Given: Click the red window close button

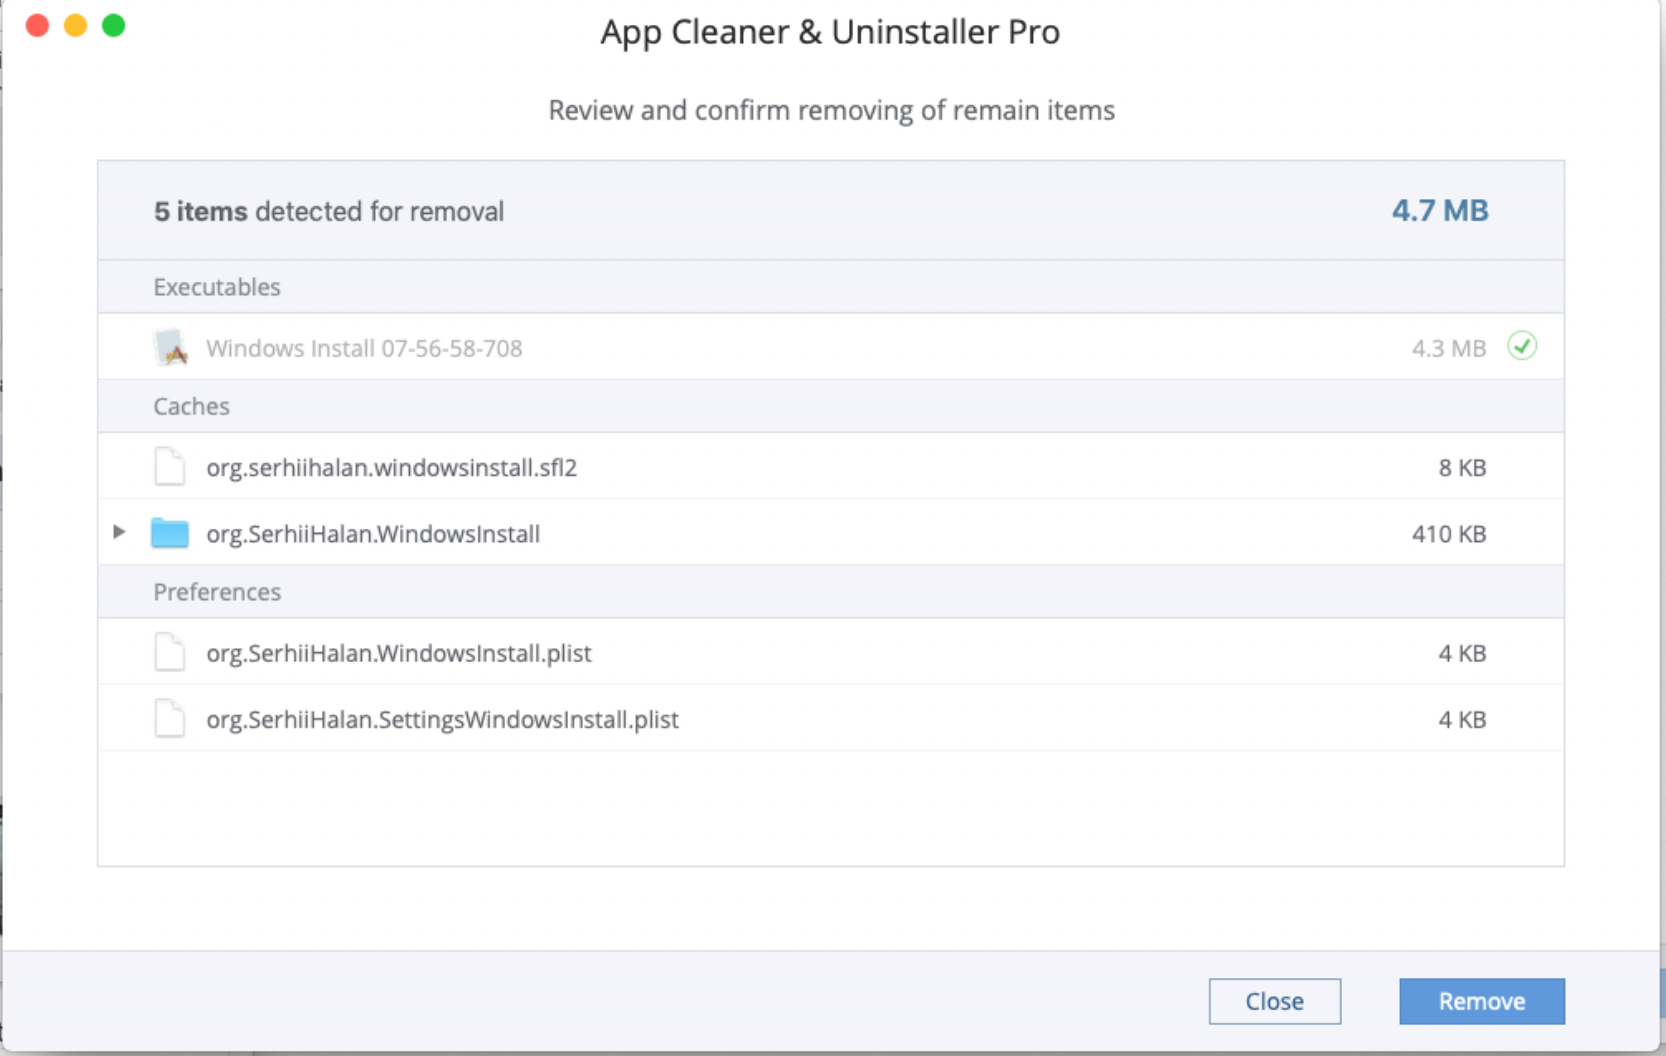Looking at the screenshot, I should point(38,25).
